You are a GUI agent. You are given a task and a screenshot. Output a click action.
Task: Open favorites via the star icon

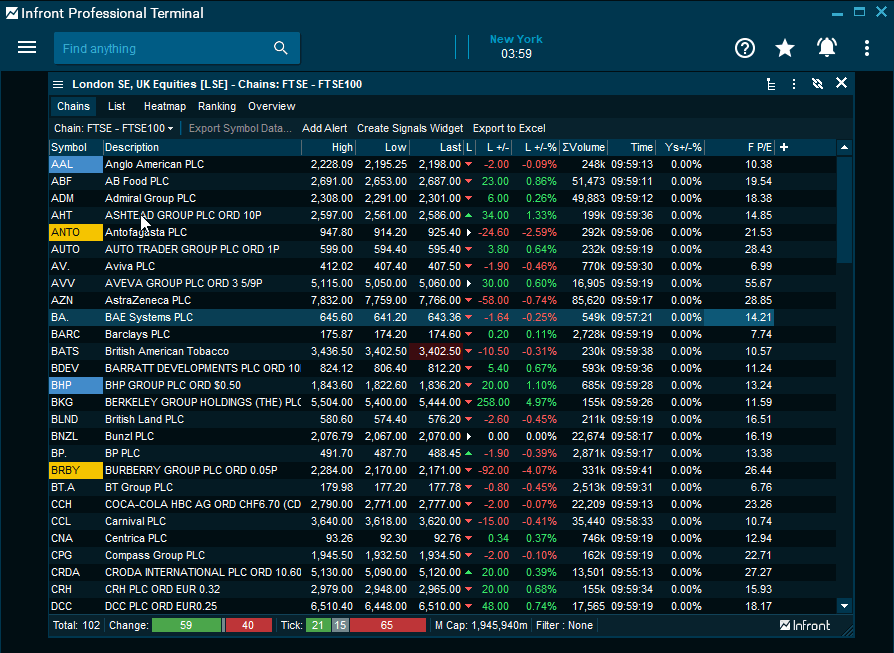click(x=785, y=48)
